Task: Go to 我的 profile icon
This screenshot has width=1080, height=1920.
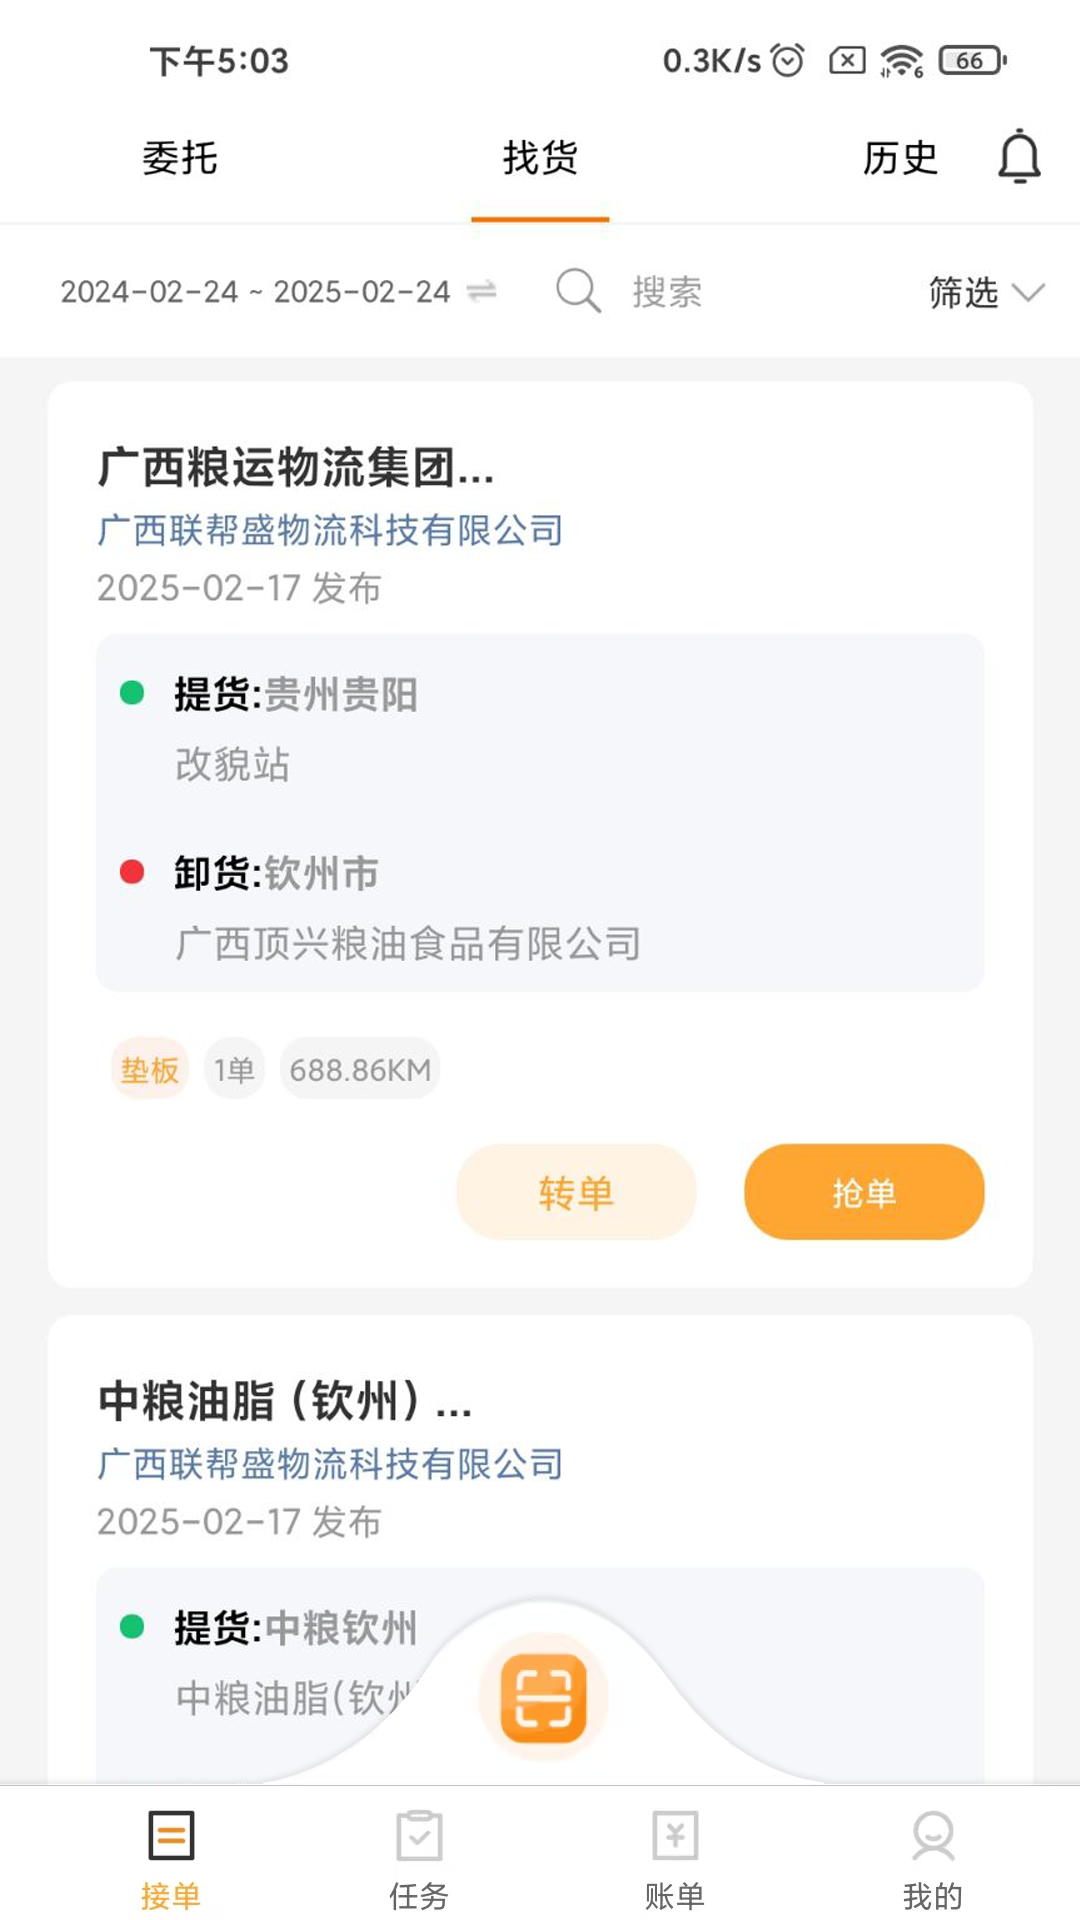Action: pyautogui.click(x=932, y=1836)
